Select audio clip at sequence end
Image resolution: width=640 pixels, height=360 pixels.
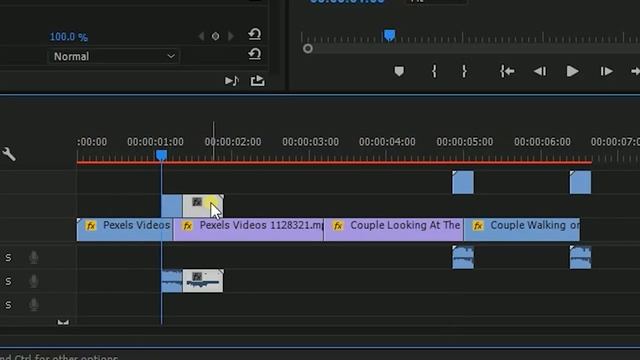(580, 257)
